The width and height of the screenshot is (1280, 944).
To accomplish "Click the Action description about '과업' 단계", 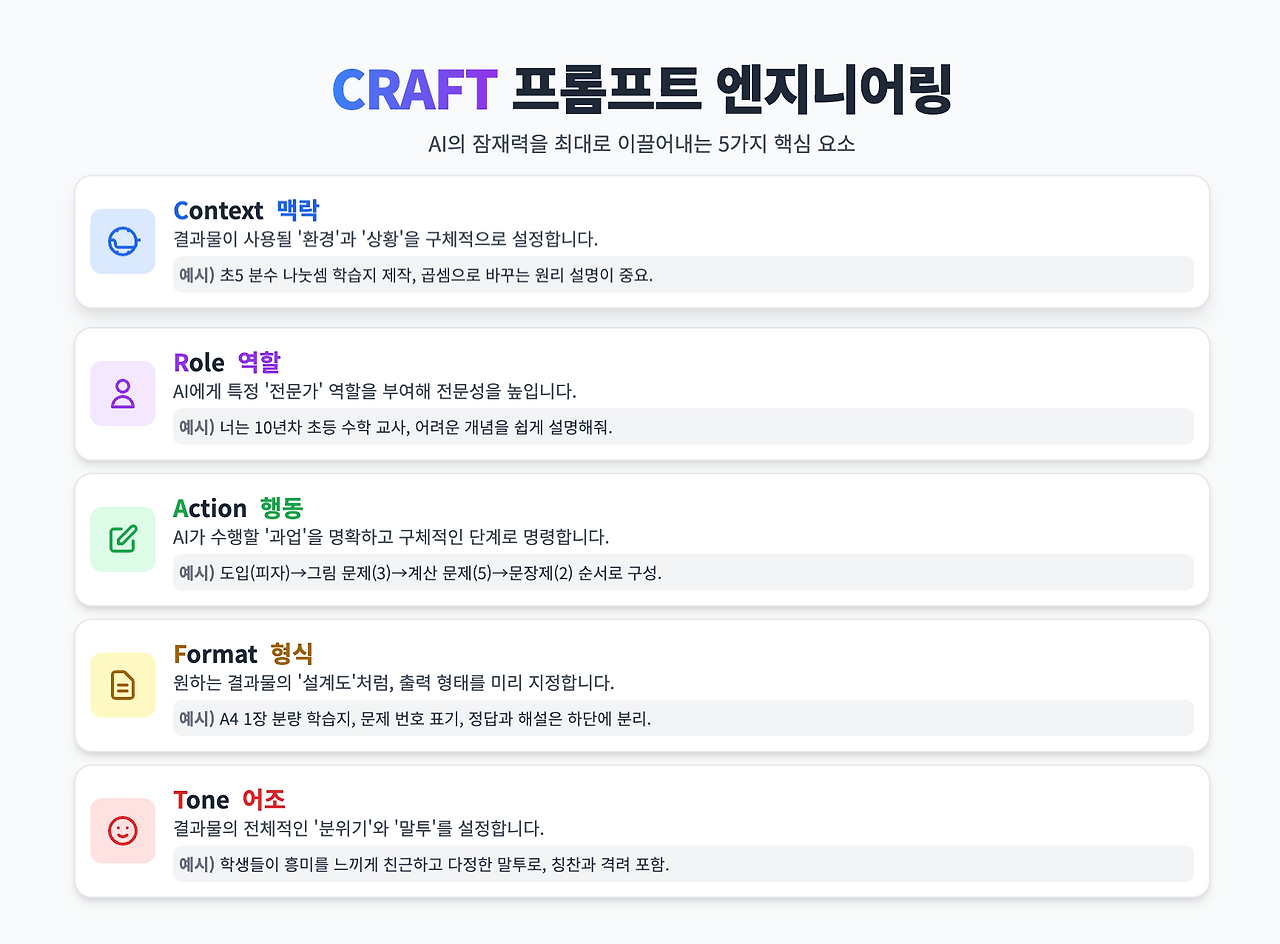I will tap(391, 537).
